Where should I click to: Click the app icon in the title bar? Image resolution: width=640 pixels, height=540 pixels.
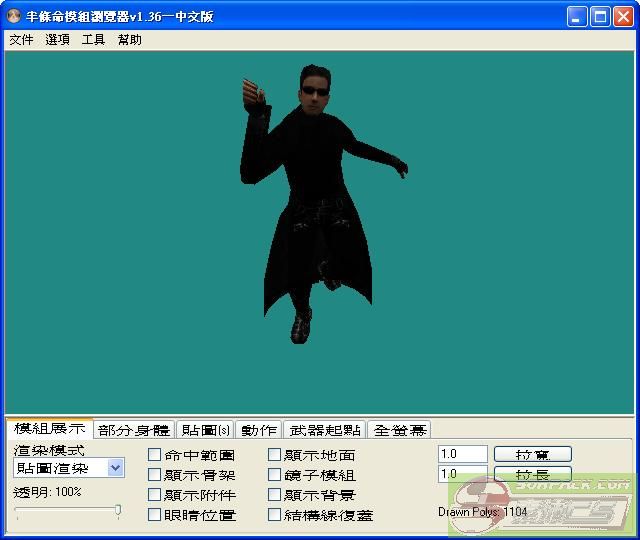pos(14,16)
